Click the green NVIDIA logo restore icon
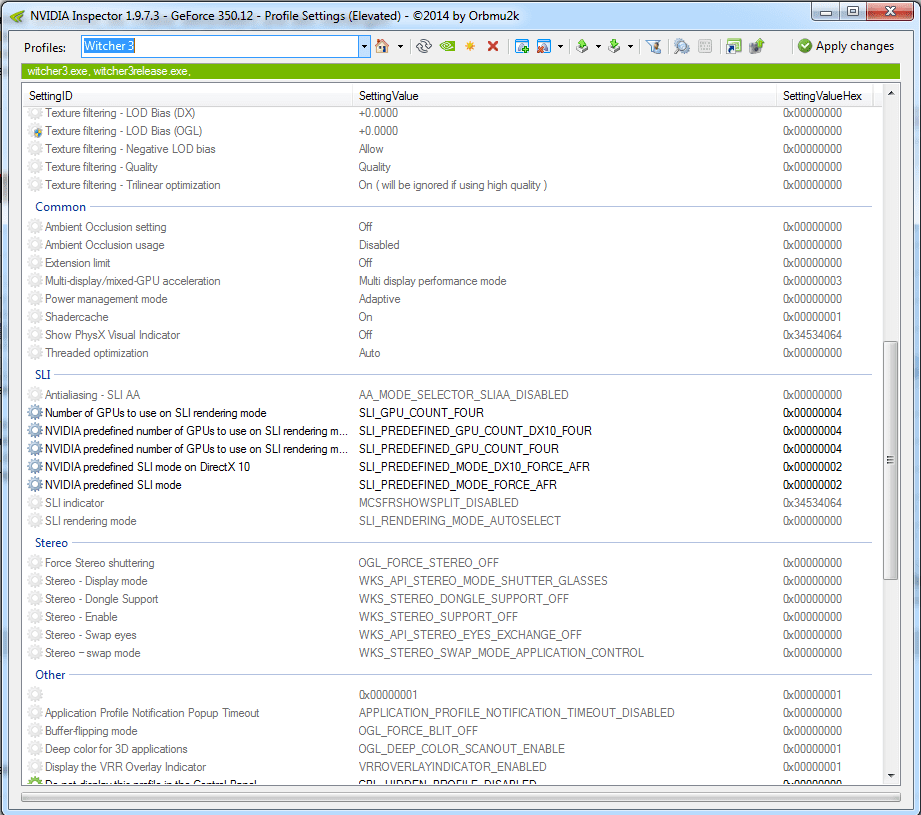The width and height of the screenshot is (921, 815). pos(448,46)
